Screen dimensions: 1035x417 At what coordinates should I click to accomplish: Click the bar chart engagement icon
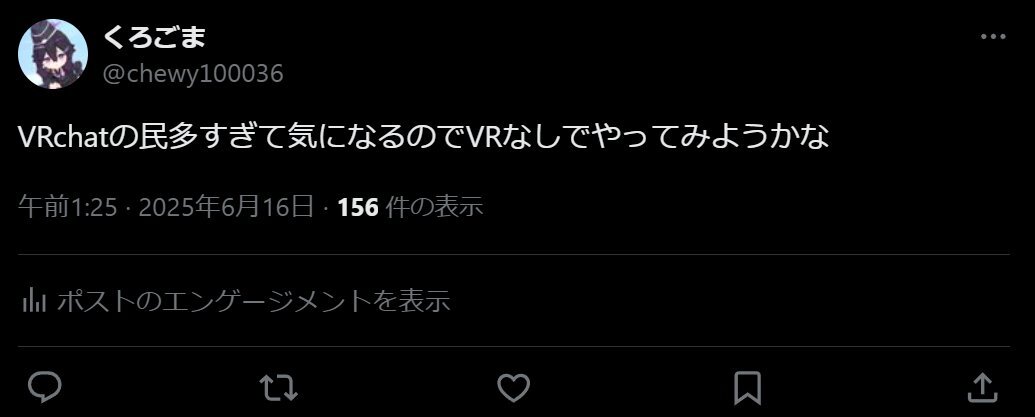34,301
